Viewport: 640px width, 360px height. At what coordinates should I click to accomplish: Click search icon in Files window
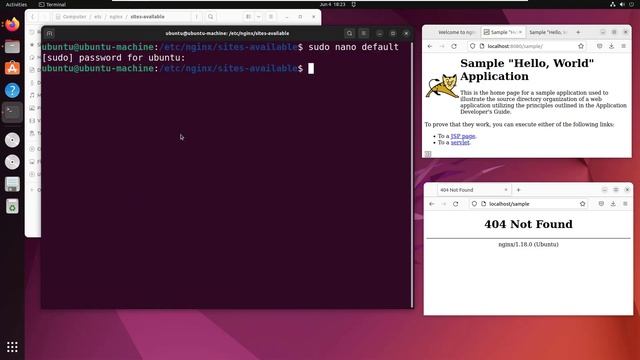[x=211, y=17]
